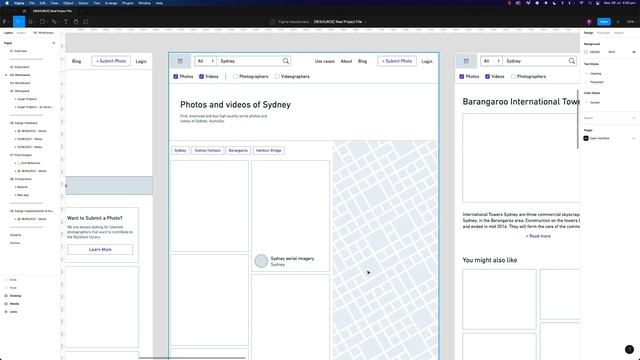Open the shape tools dropdown arrow

pos(47,22)
